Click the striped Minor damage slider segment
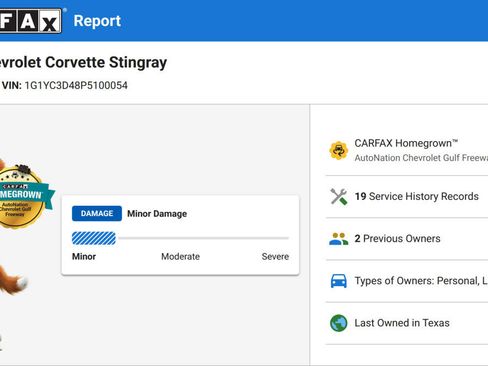Image resolution: width=488 pixels, height=366 pixels. (x=94, y=238)
